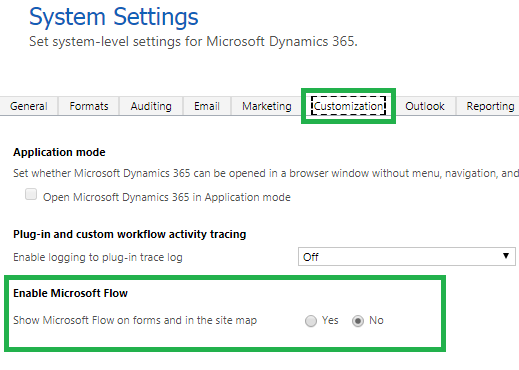Image resolution: width=519 pixels, height=370 pixels.
Task: Click the 'Set whether Microsoft Dynamics 365 can be opened' description
Action: pos(266,173)
